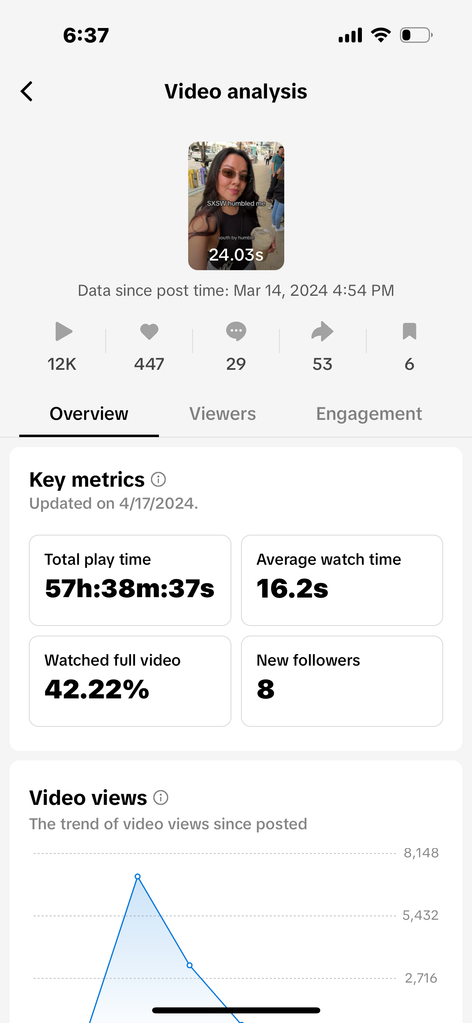Viewport: 472px width, 1023px height.
Task: Open the video thumbnail preview
Action: click(x=236, y=206)
